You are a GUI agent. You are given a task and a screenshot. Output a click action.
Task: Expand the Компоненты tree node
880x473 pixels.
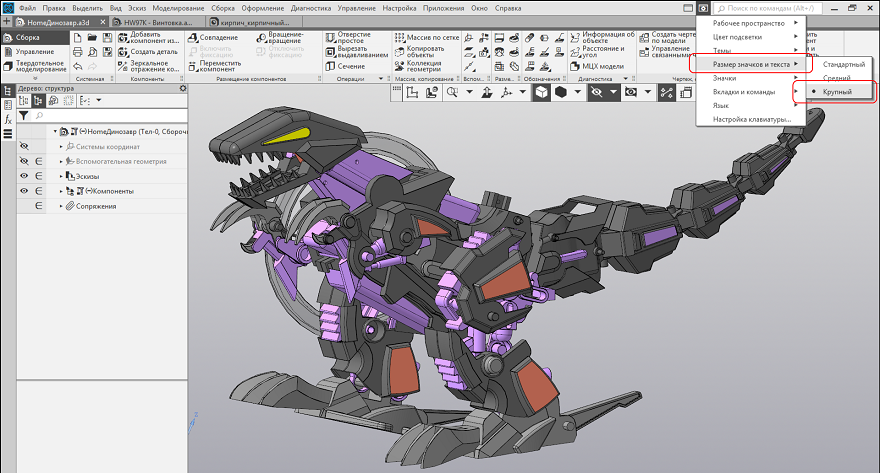[61, 191]
